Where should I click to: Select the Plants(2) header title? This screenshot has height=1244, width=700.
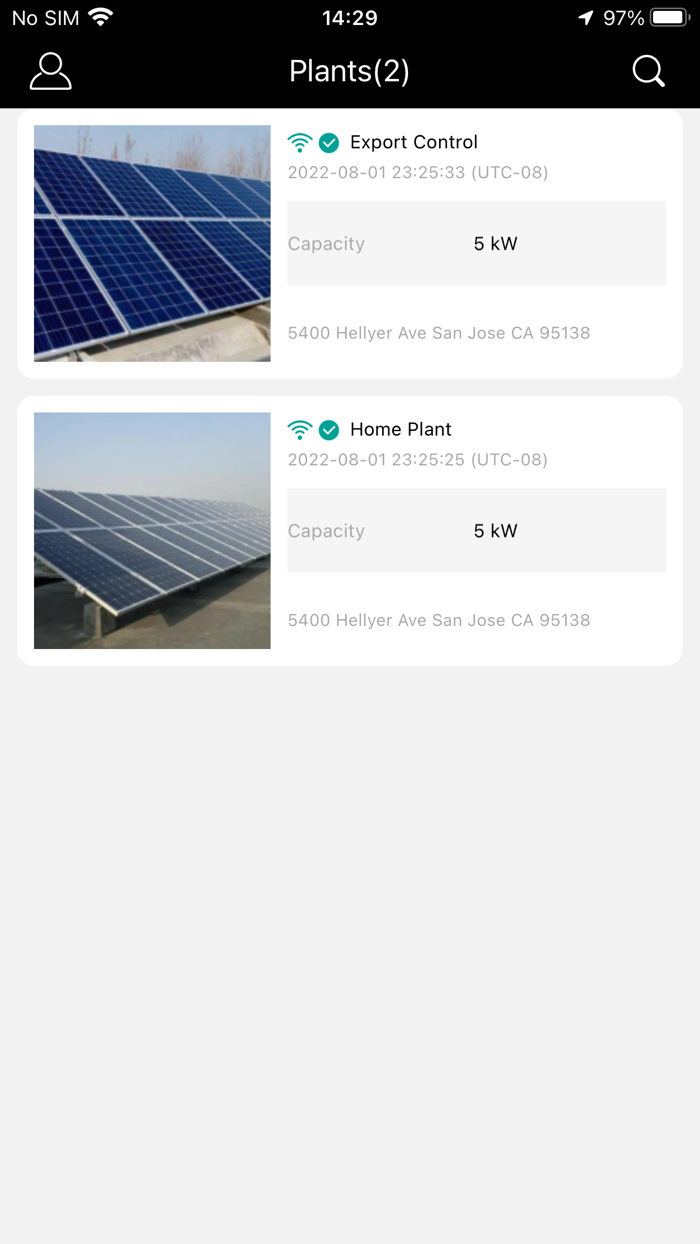pos(349,71)
